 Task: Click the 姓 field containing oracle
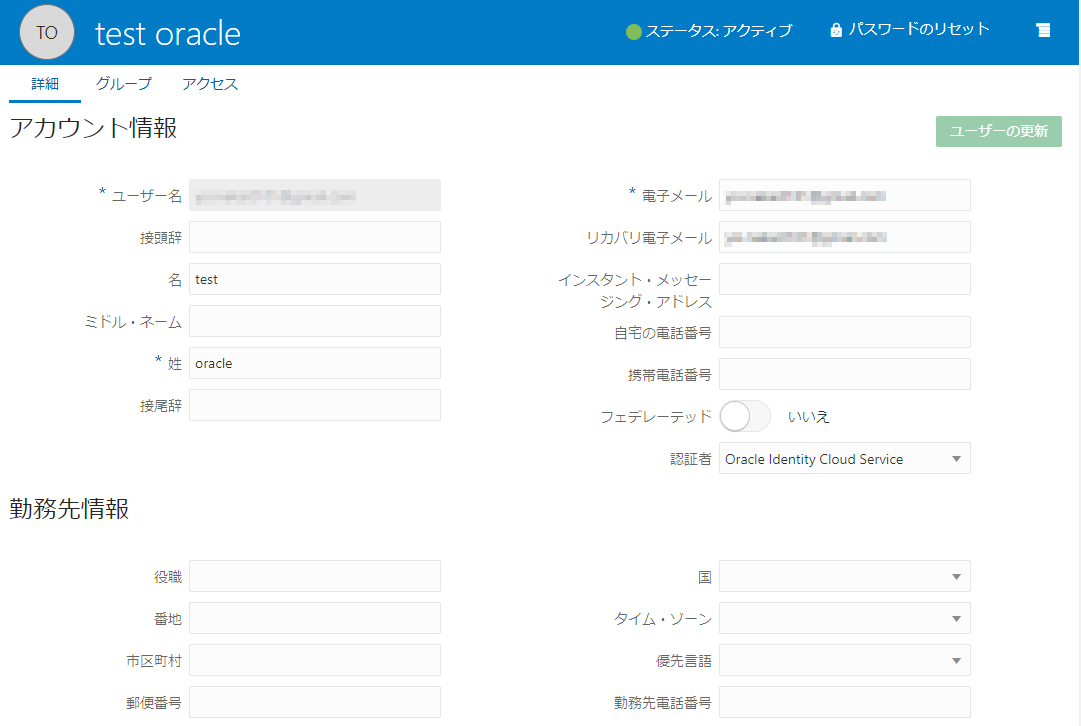[314, 364]
